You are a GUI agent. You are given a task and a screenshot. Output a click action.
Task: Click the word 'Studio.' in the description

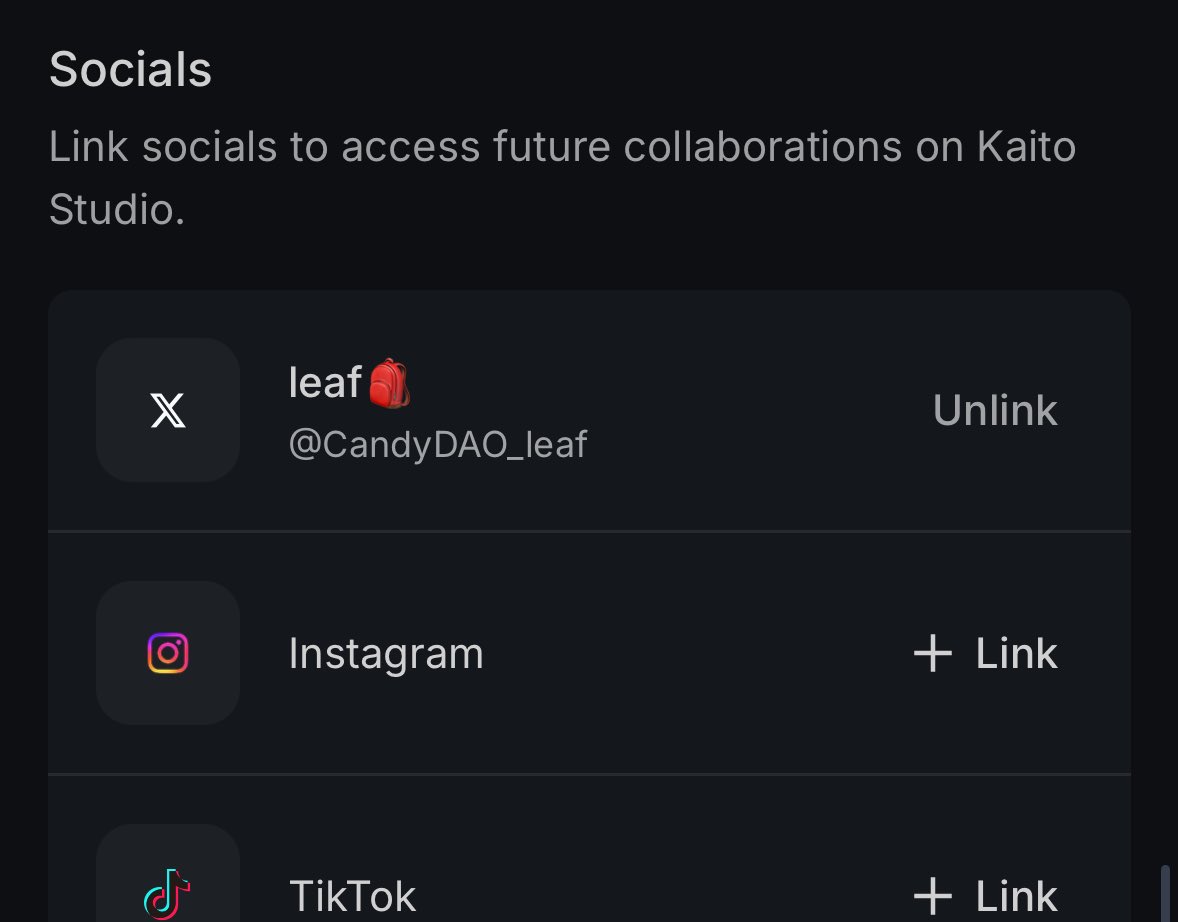point(117,210)
